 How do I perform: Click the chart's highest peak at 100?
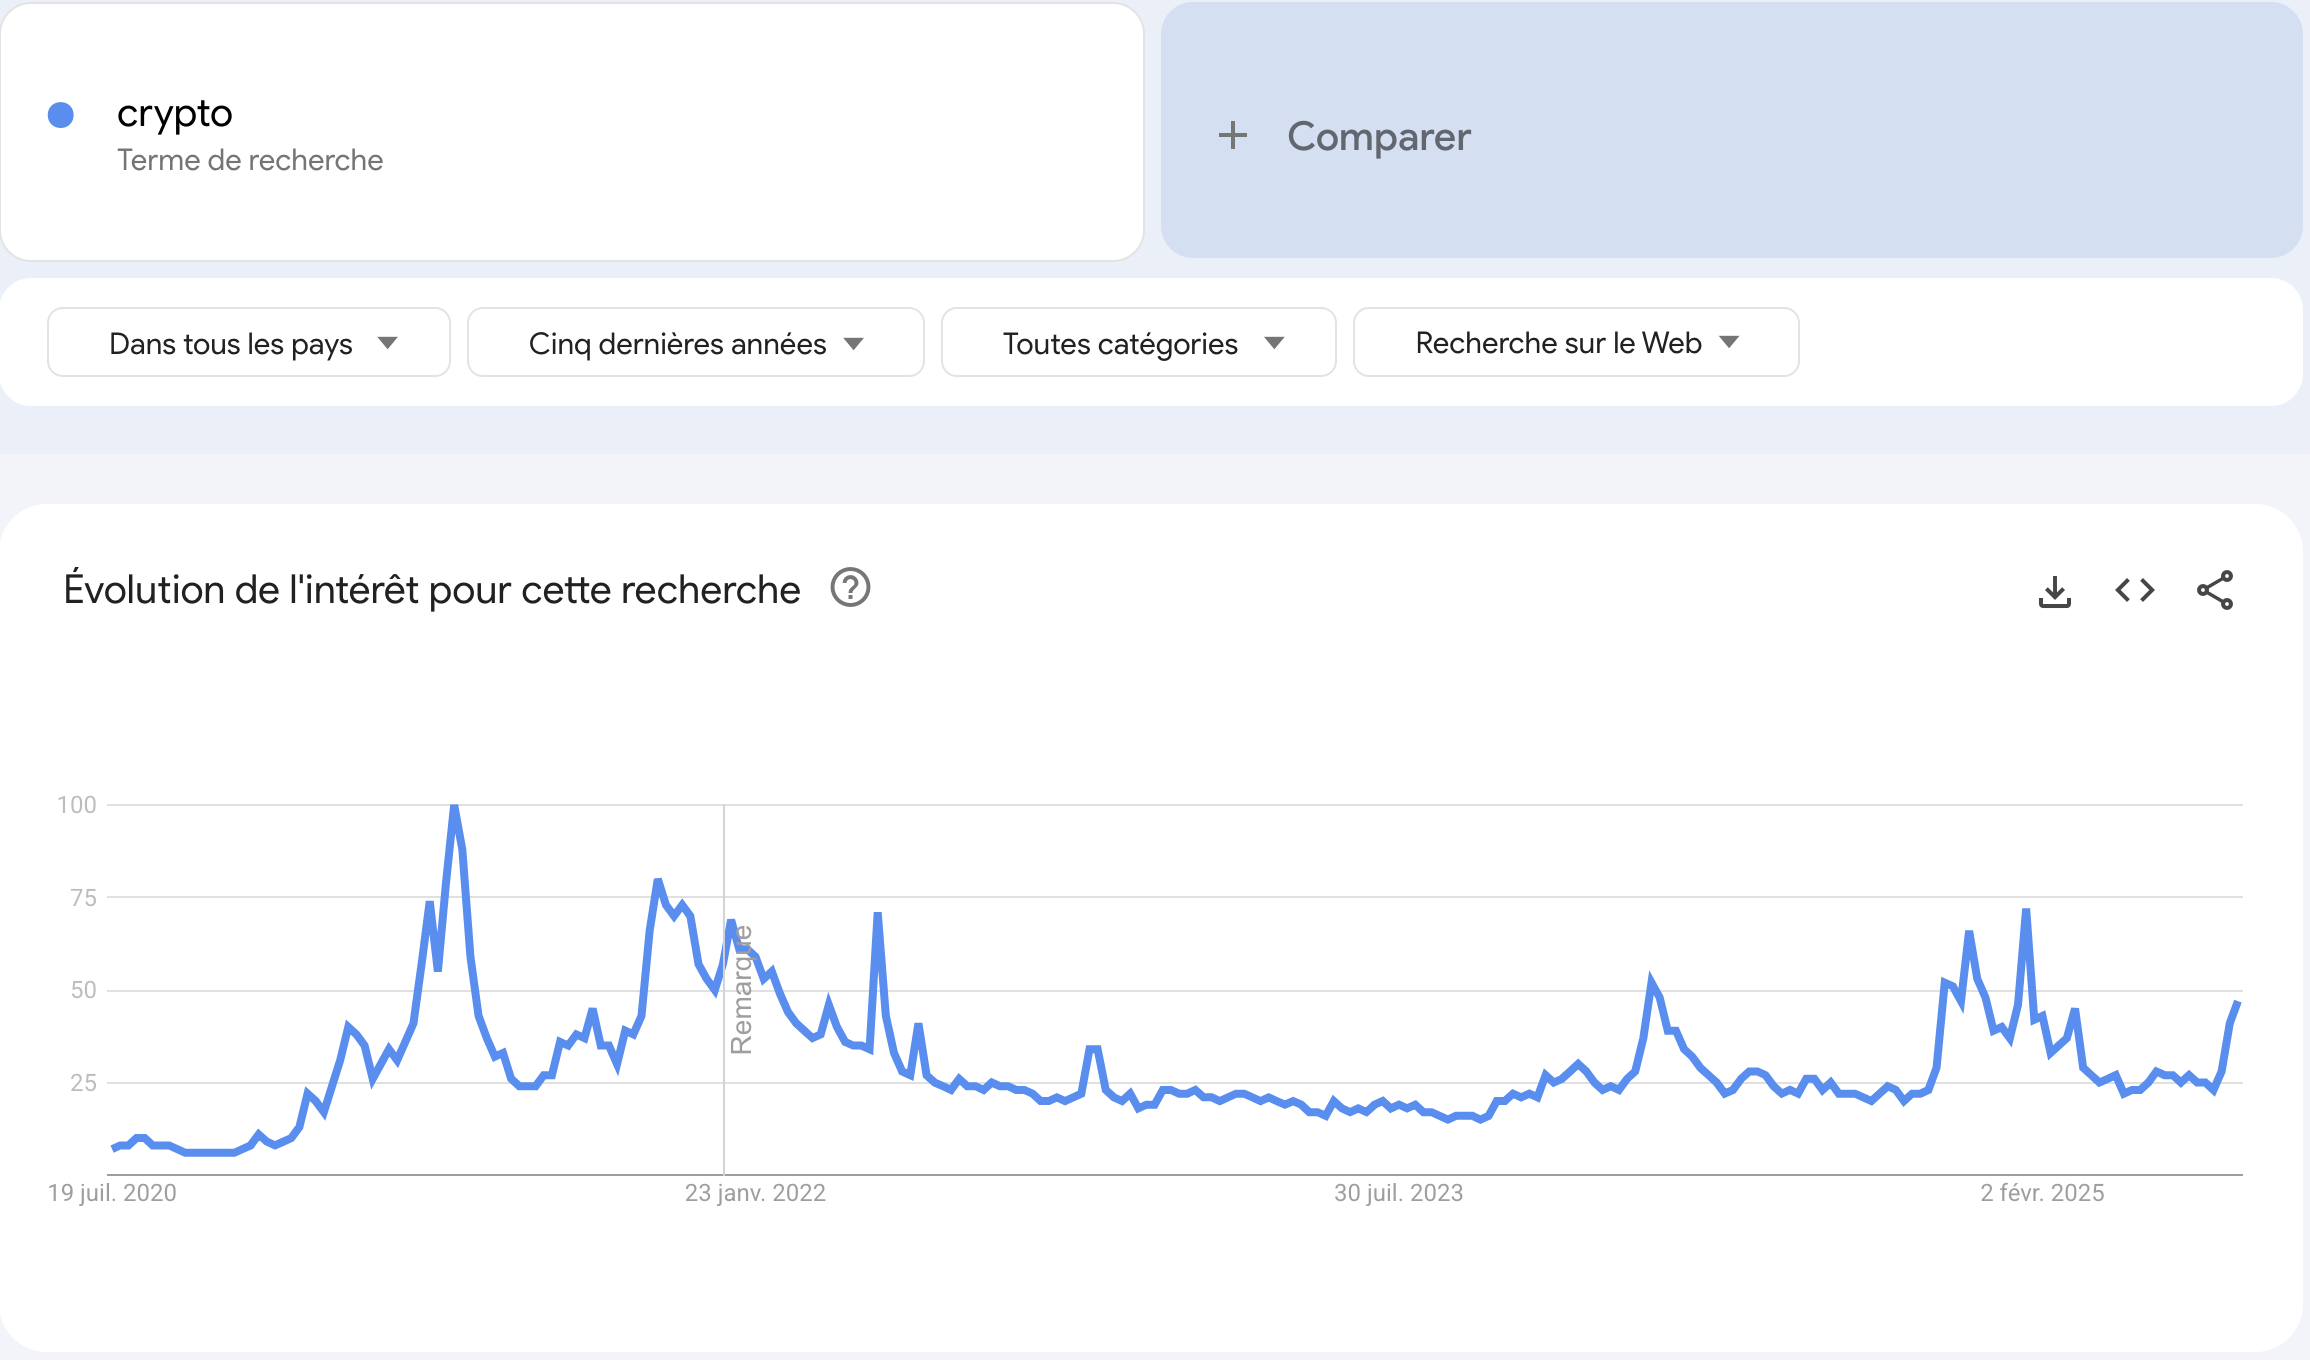tap(453, 806)
